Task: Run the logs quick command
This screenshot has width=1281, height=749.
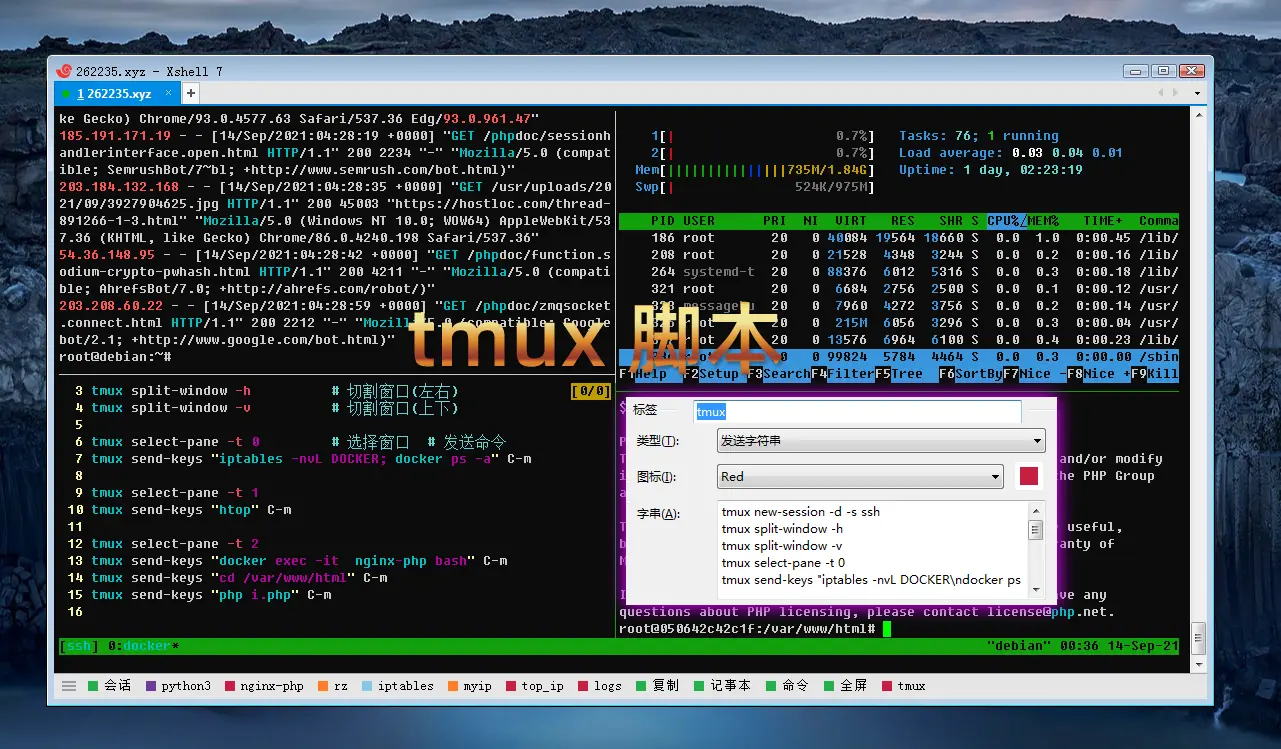Action: [x=600, y=686]
